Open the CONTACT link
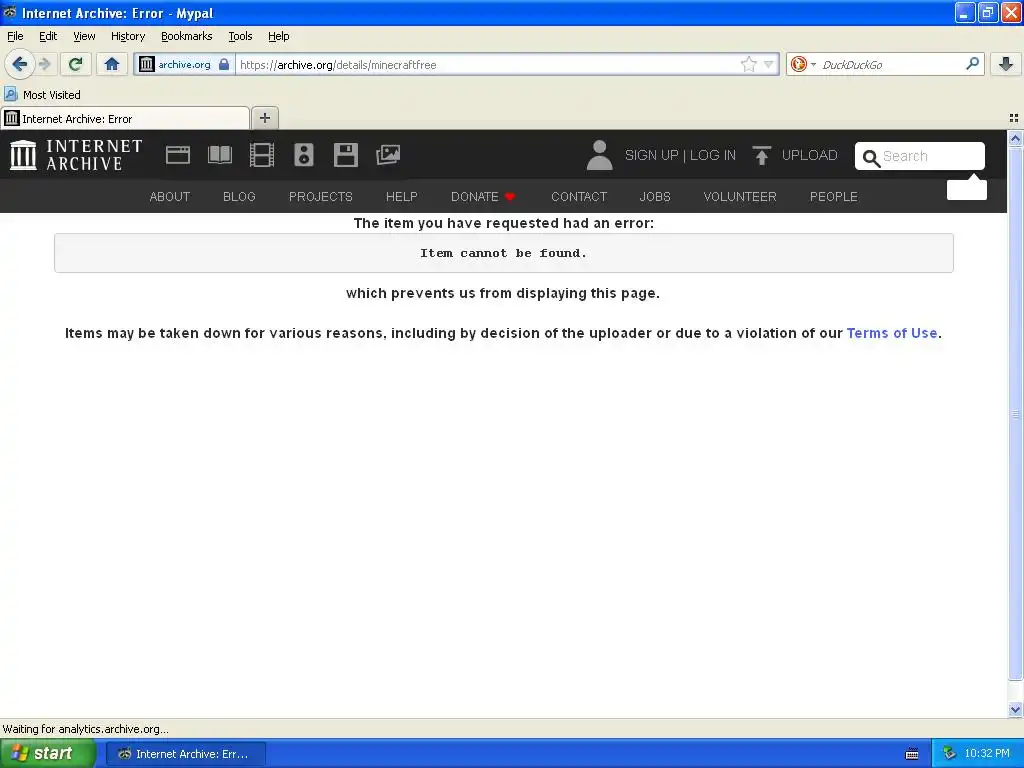 tap(579, 197)
